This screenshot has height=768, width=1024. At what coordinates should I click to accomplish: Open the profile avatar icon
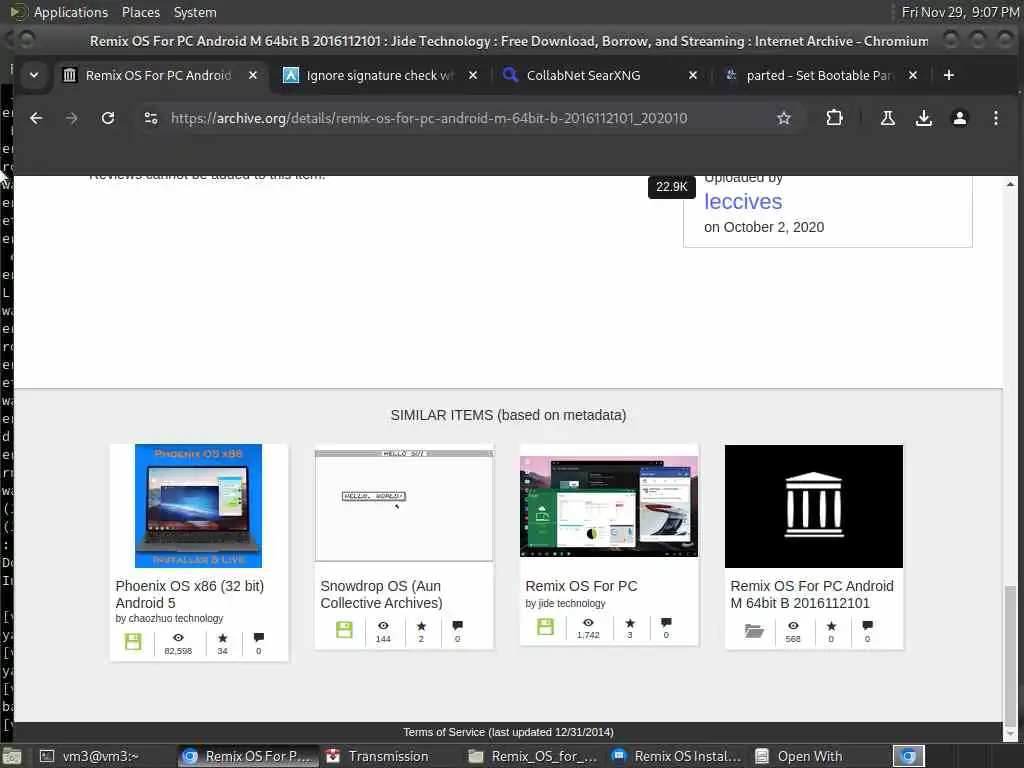959,118
